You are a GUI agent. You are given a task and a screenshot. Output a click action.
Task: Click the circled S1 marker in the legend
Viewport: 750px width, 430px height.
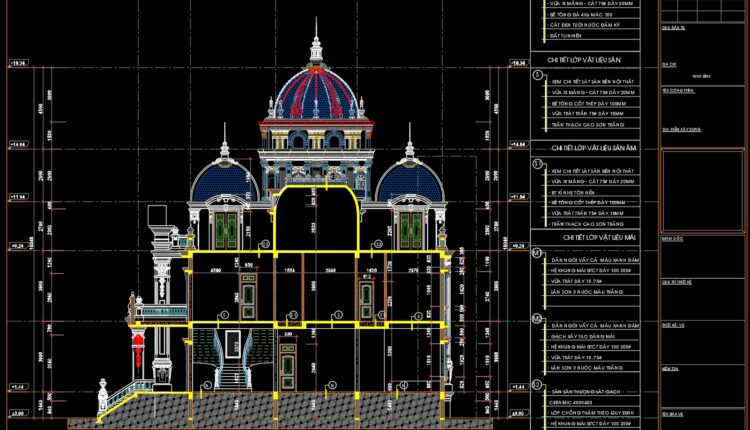point(538,164)
